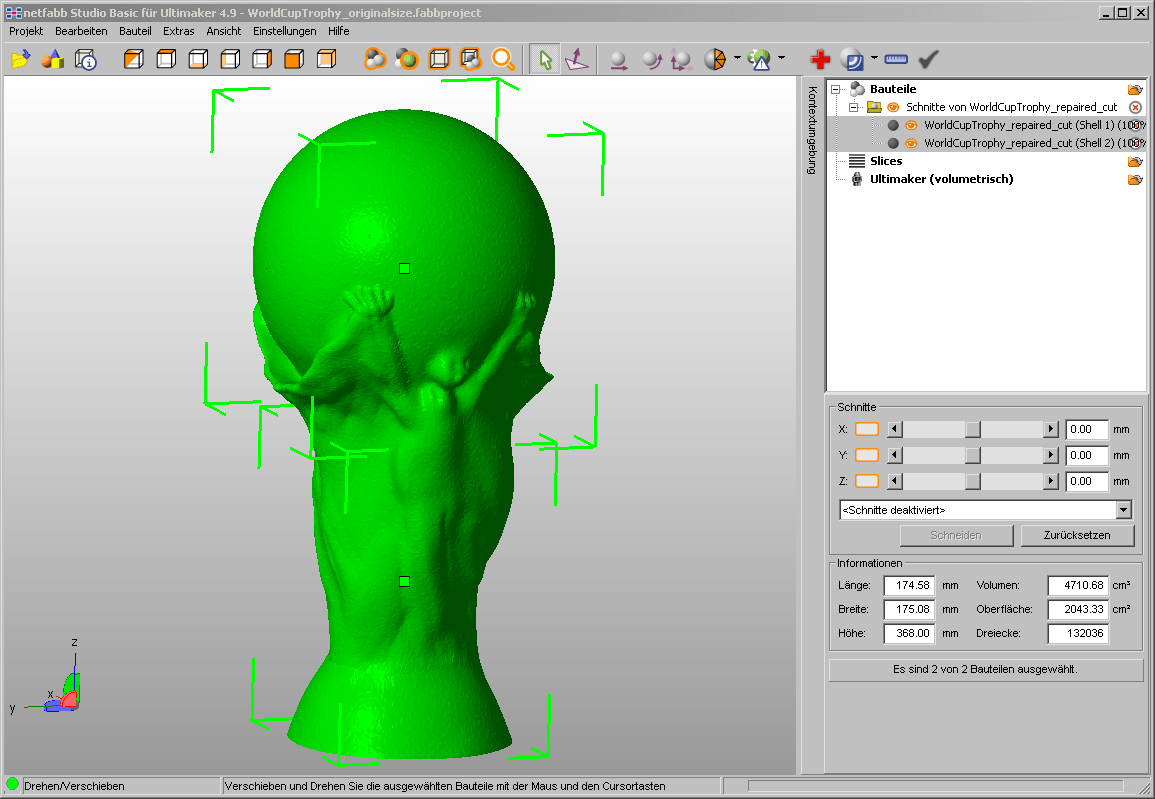
Task: Click the move part sphere icon
Action: 619,59
